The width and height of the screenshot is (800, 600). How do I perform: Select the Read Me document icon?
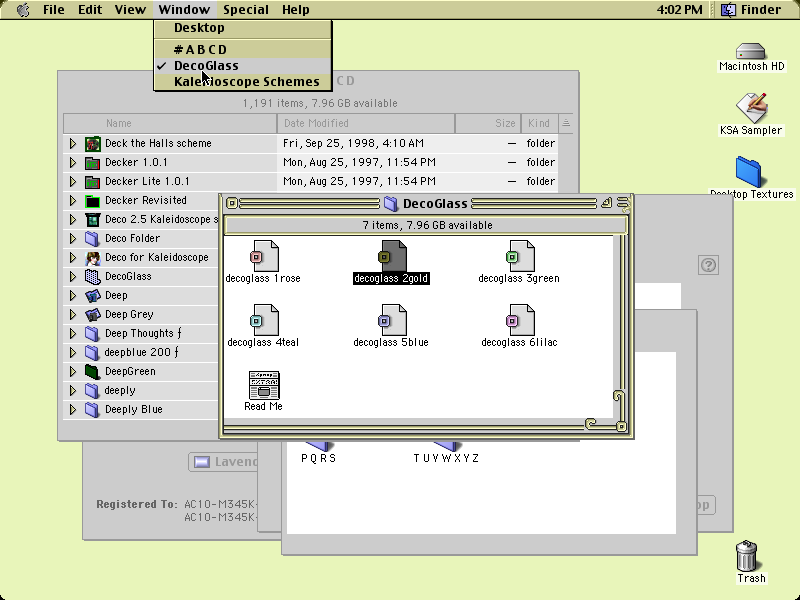pos(264,385)
